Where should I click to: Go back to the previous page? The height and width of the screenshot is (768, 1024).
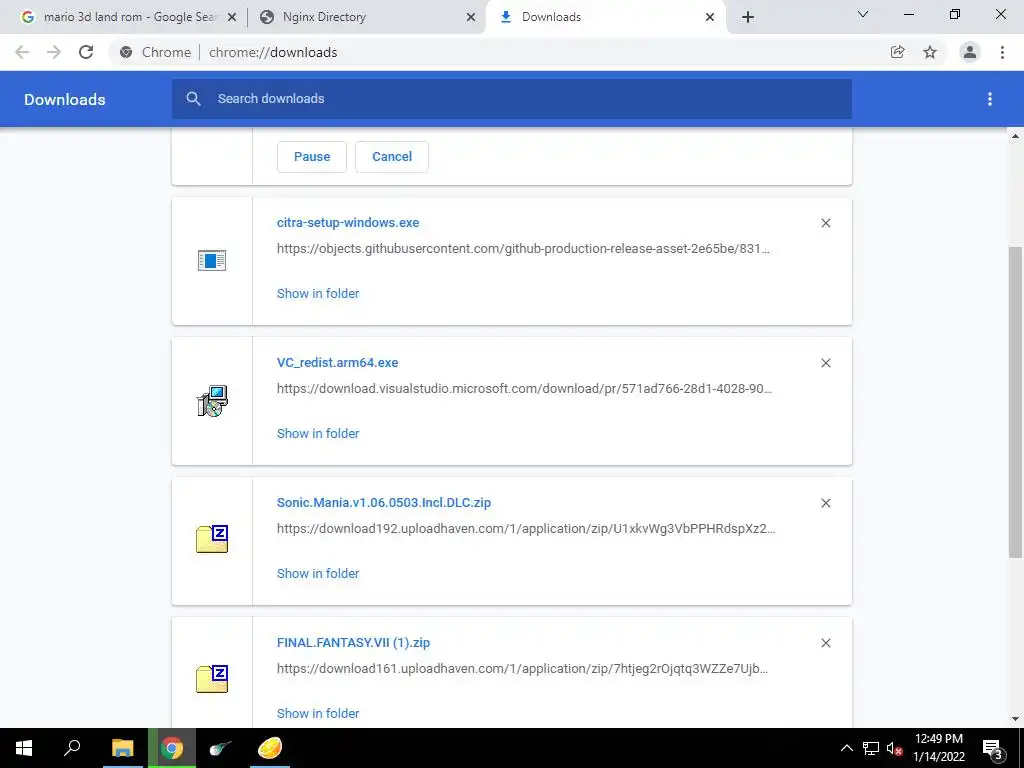point(22,52)
